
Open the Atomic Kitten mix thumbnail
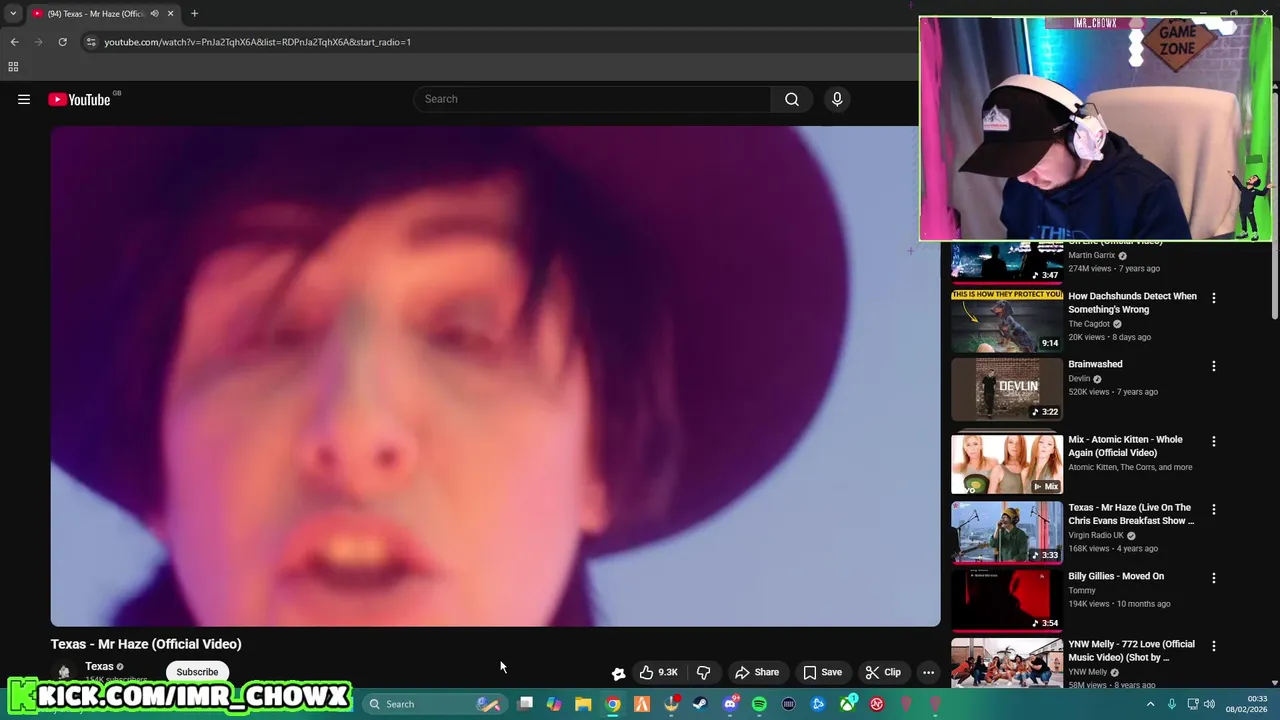(1007, 464)
